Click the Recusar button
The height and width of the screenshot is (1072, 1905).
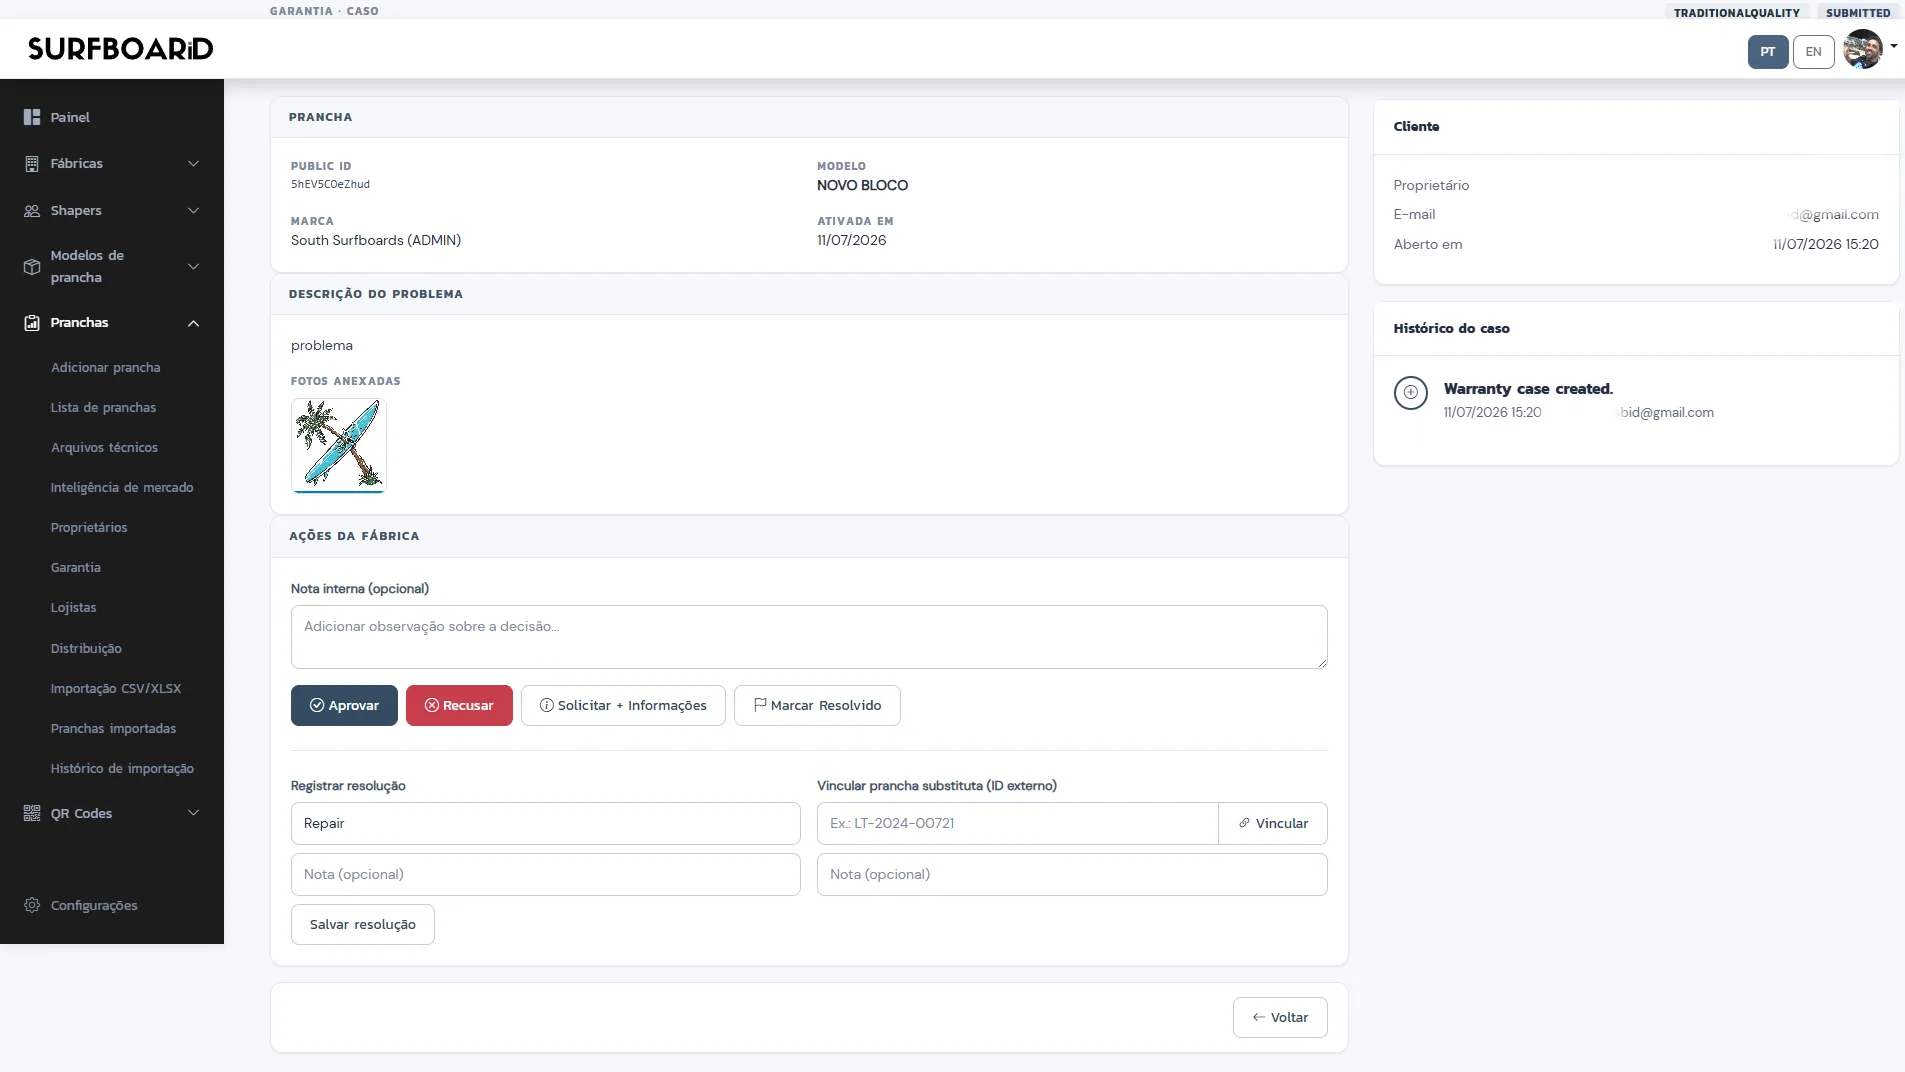point(459,705)
